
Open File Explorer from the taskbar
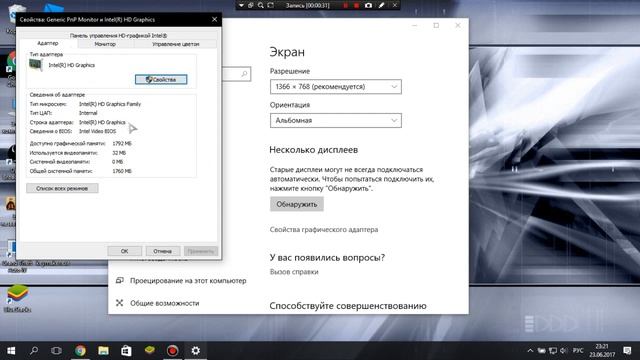103,351
